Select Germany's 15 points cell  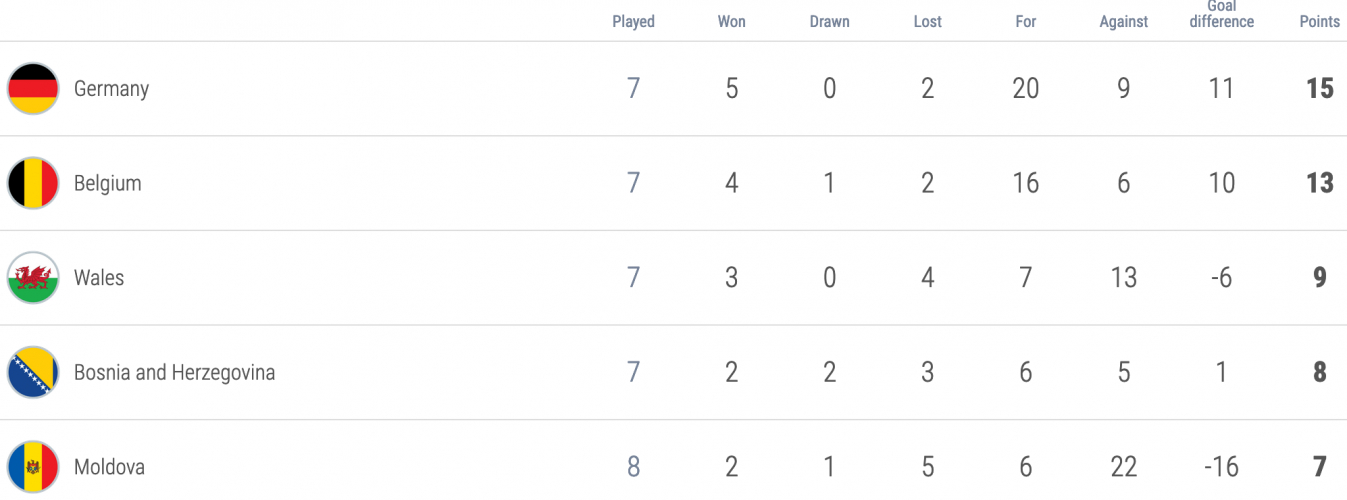[x=1319, y=89]
